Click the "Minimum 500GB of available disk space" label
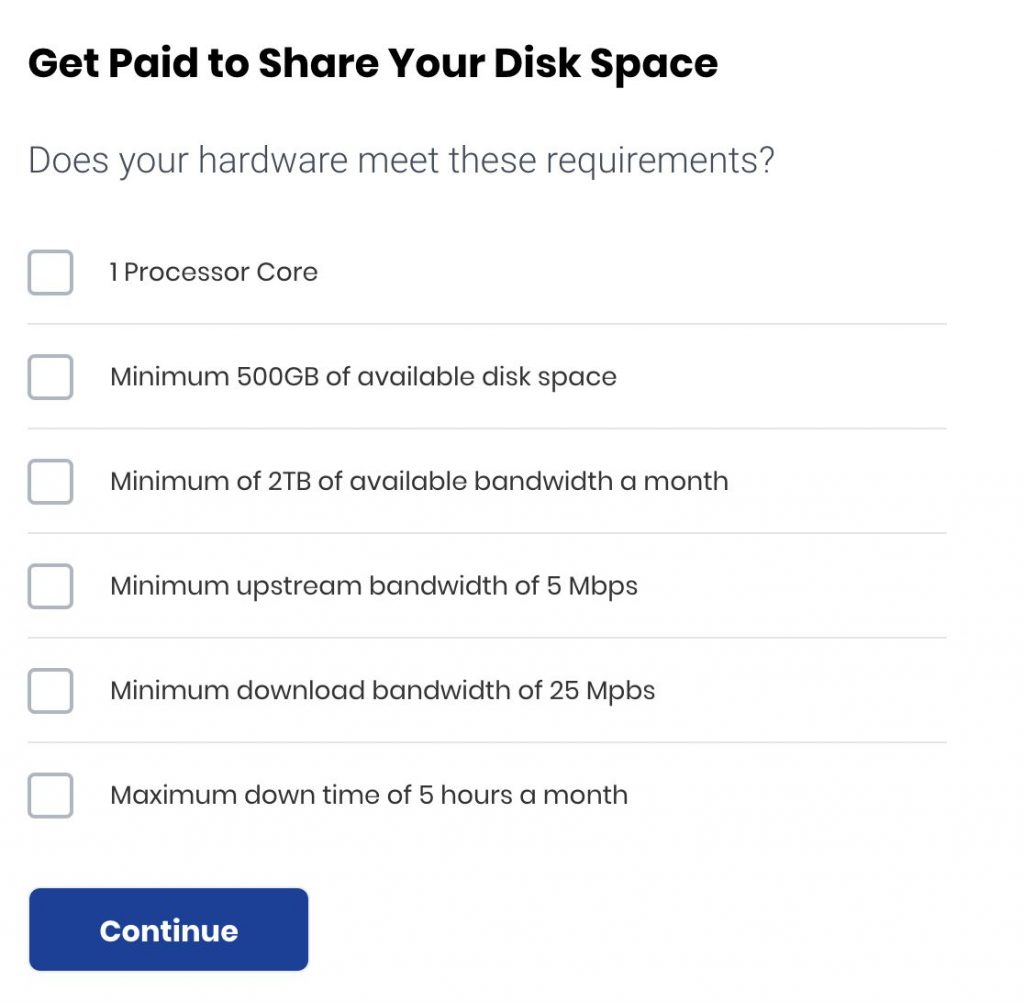Image resolution: width=1024 pixels, height=1002 pixels. pos(363,377)
